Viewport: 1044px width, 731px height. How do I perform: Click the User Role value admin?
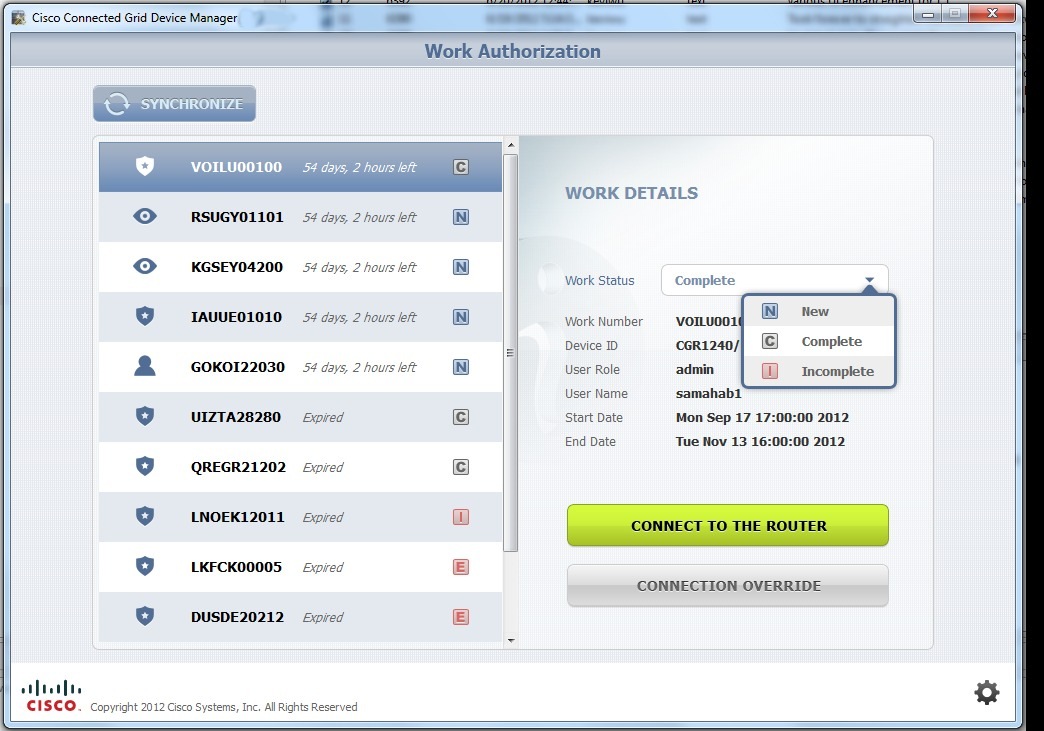coord(694,369)
